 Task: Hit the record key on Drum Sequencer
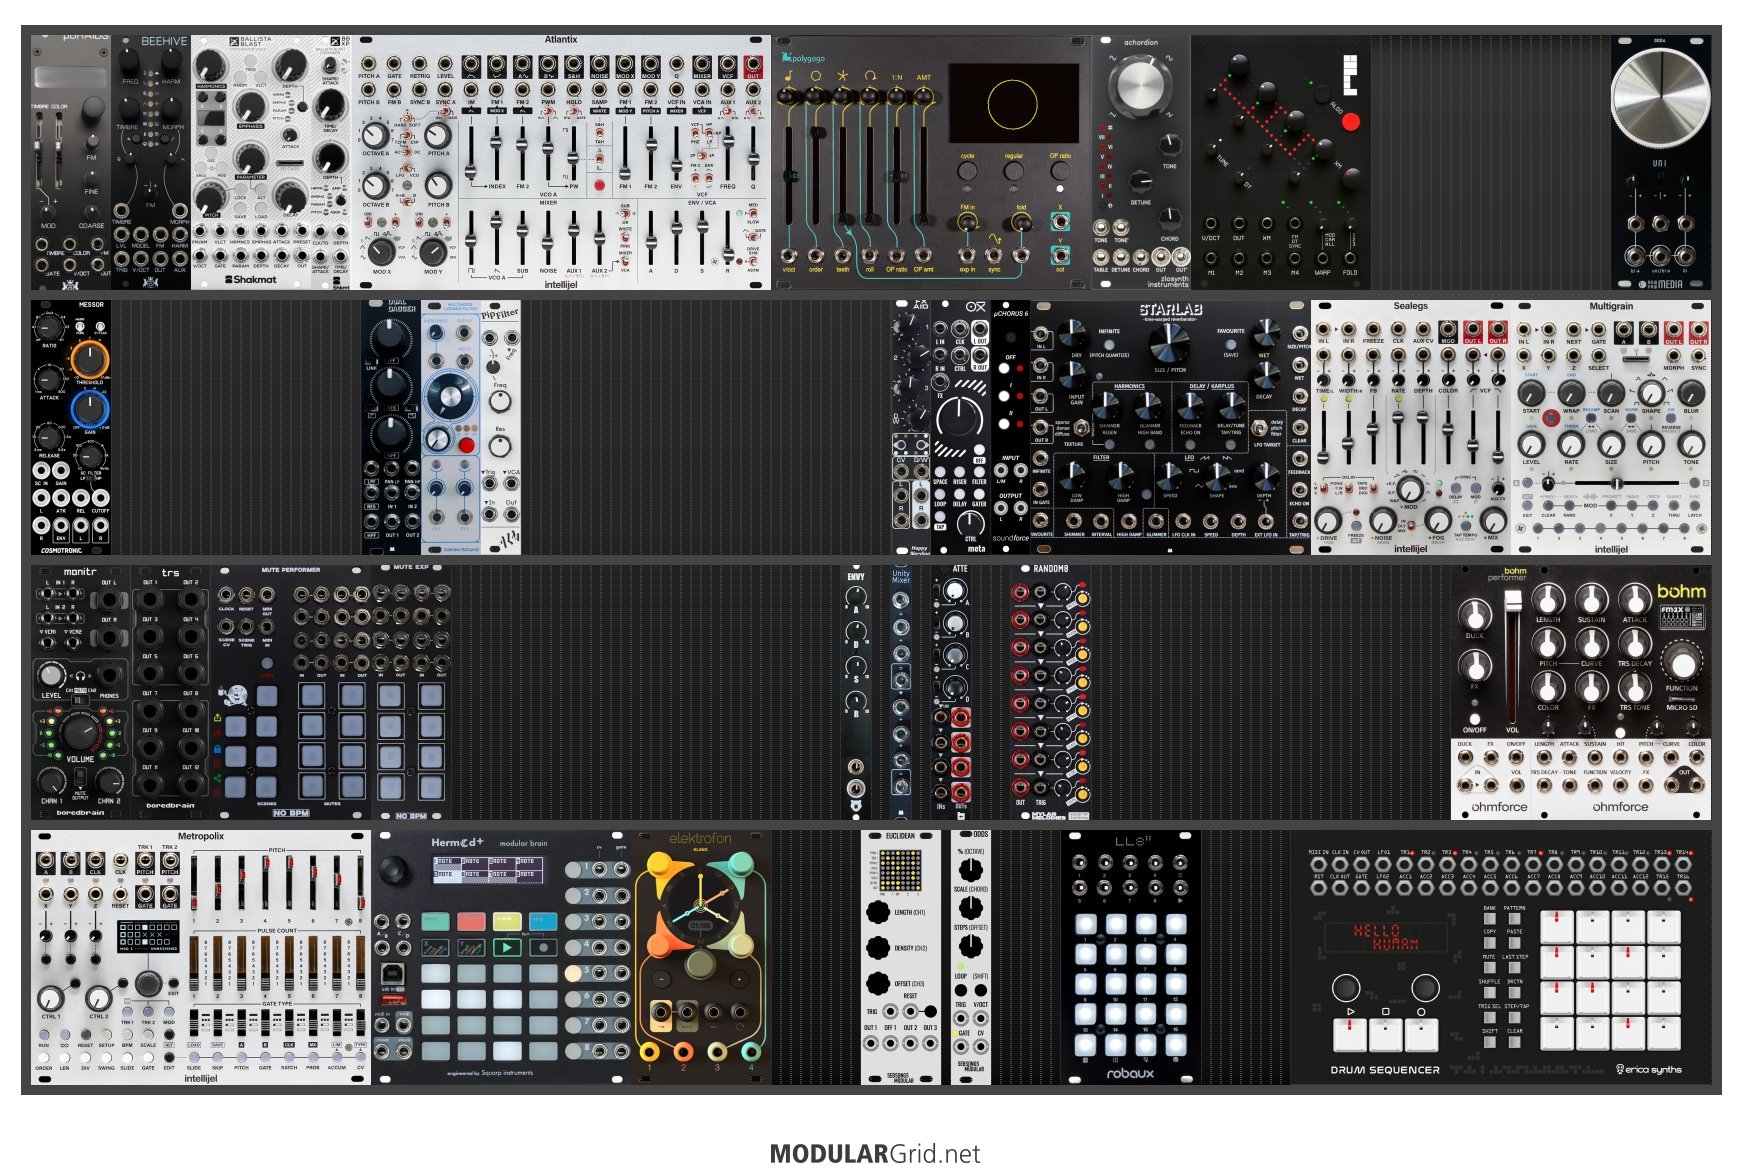point(1421,1034)
